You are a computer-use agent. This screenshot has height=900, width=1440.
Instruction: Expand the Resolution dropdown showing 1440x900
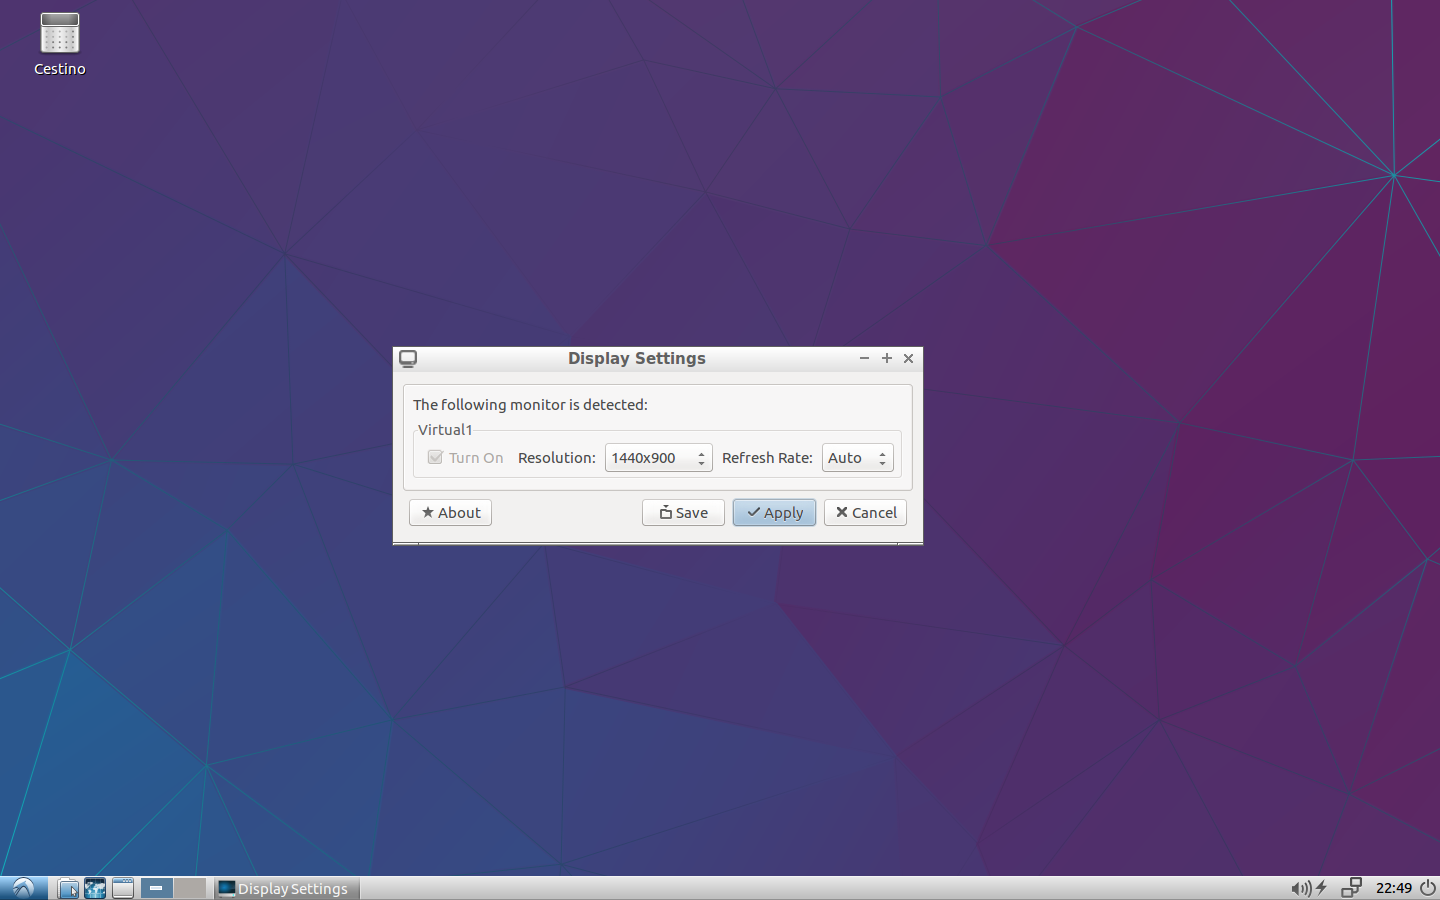(658, 458)
